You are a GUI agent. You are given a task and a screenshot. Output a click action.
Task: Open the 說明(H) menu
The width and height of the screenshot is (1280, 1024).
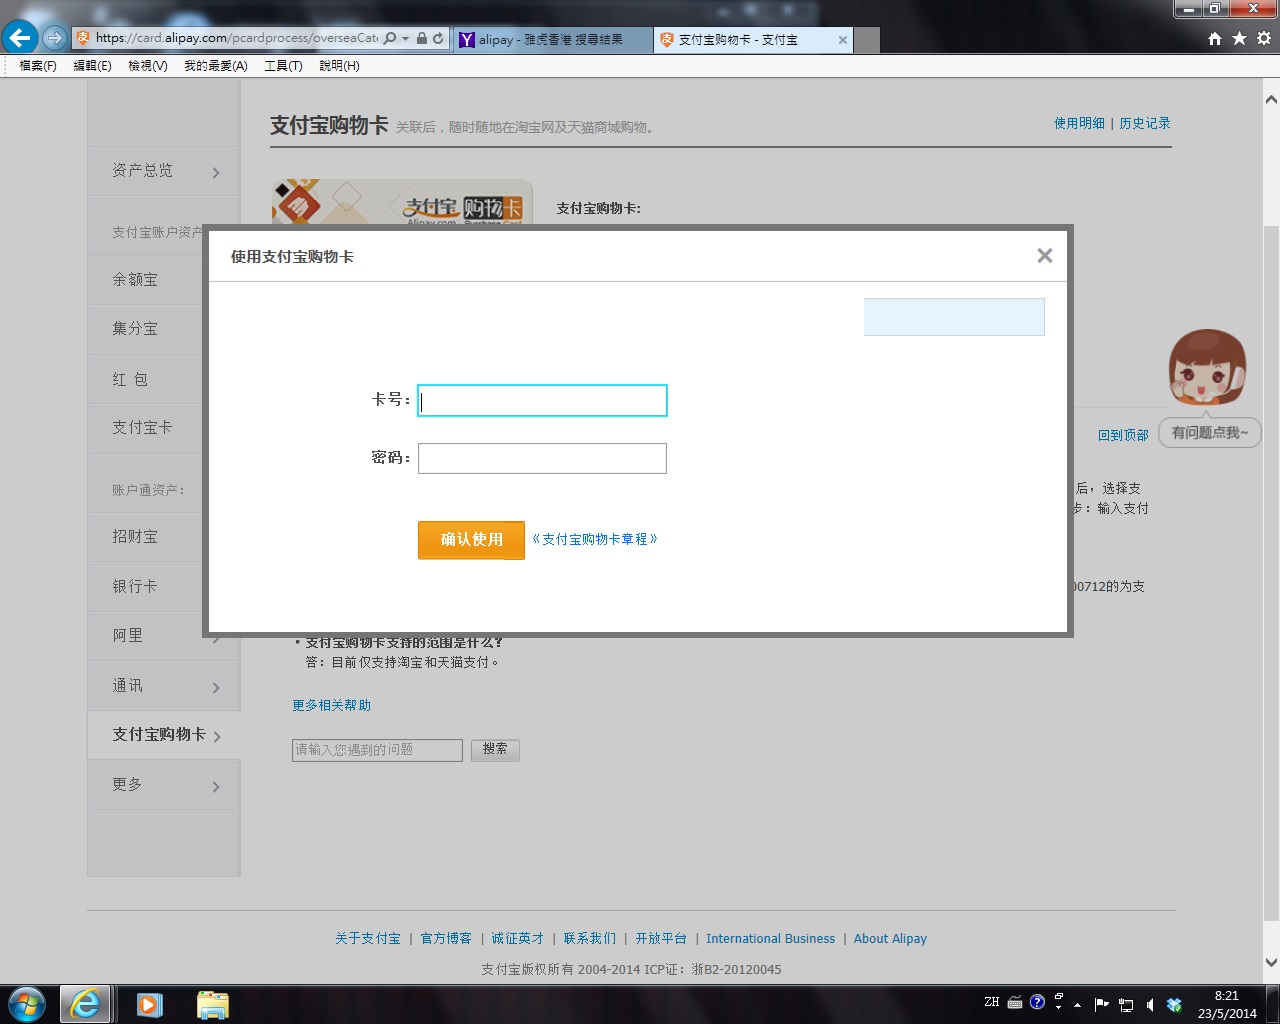(x=339, y=66)
